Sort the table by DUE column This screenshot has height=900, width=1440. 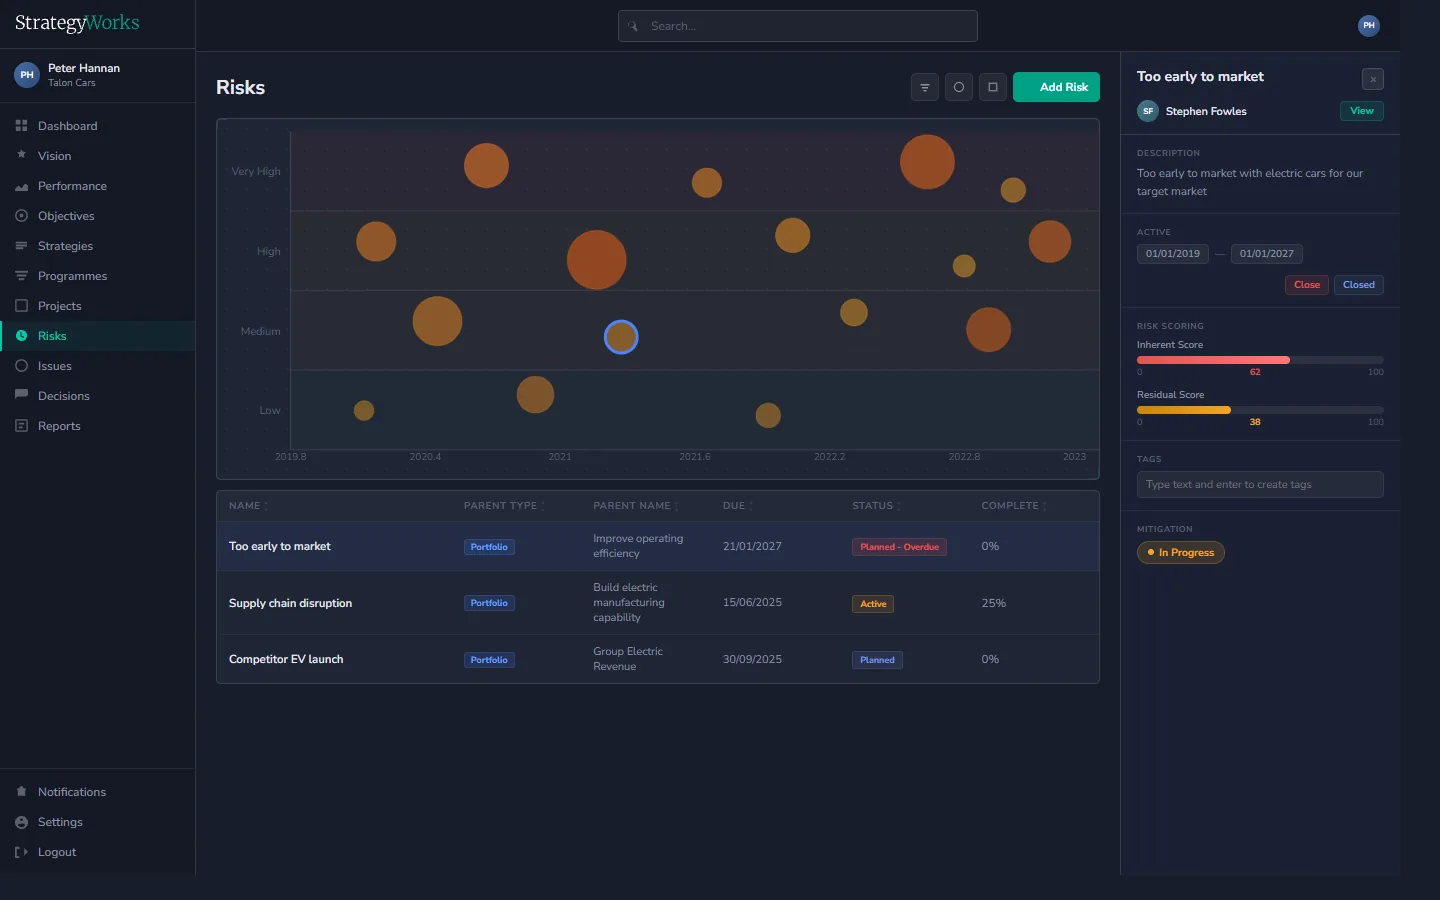(736, 506)
